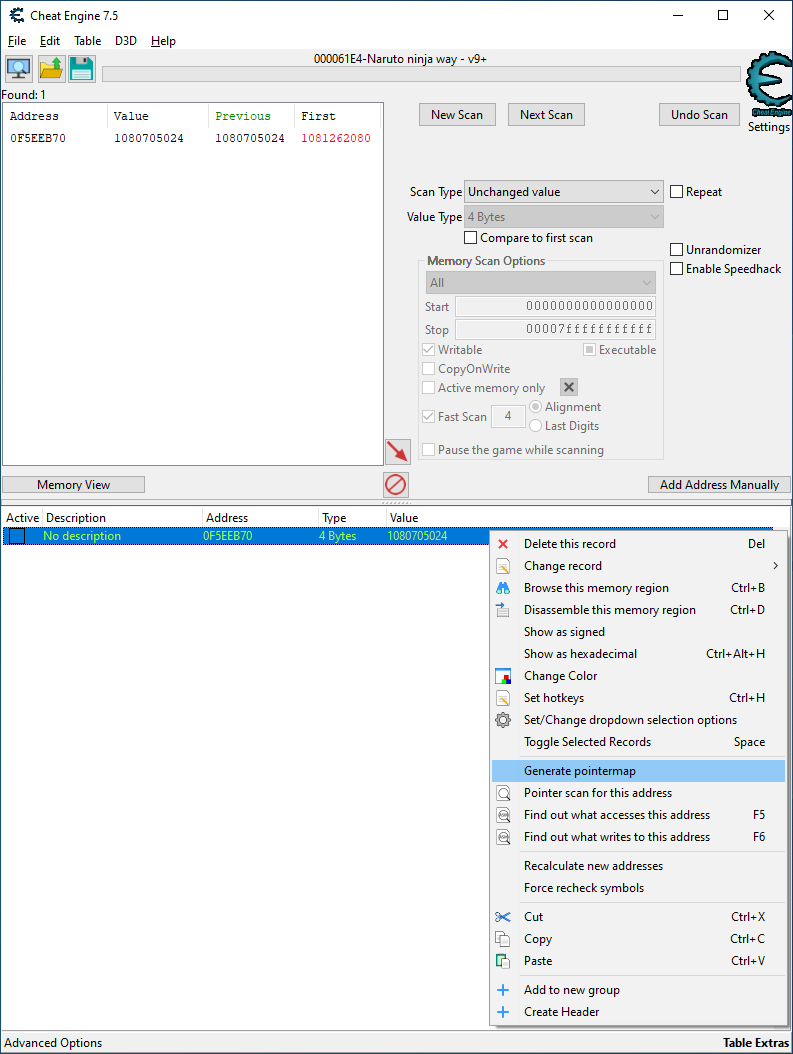Click the Stop address field
Image resolution: width=793 pixels, height=1054 pixels.
click(x=555, y=329)
